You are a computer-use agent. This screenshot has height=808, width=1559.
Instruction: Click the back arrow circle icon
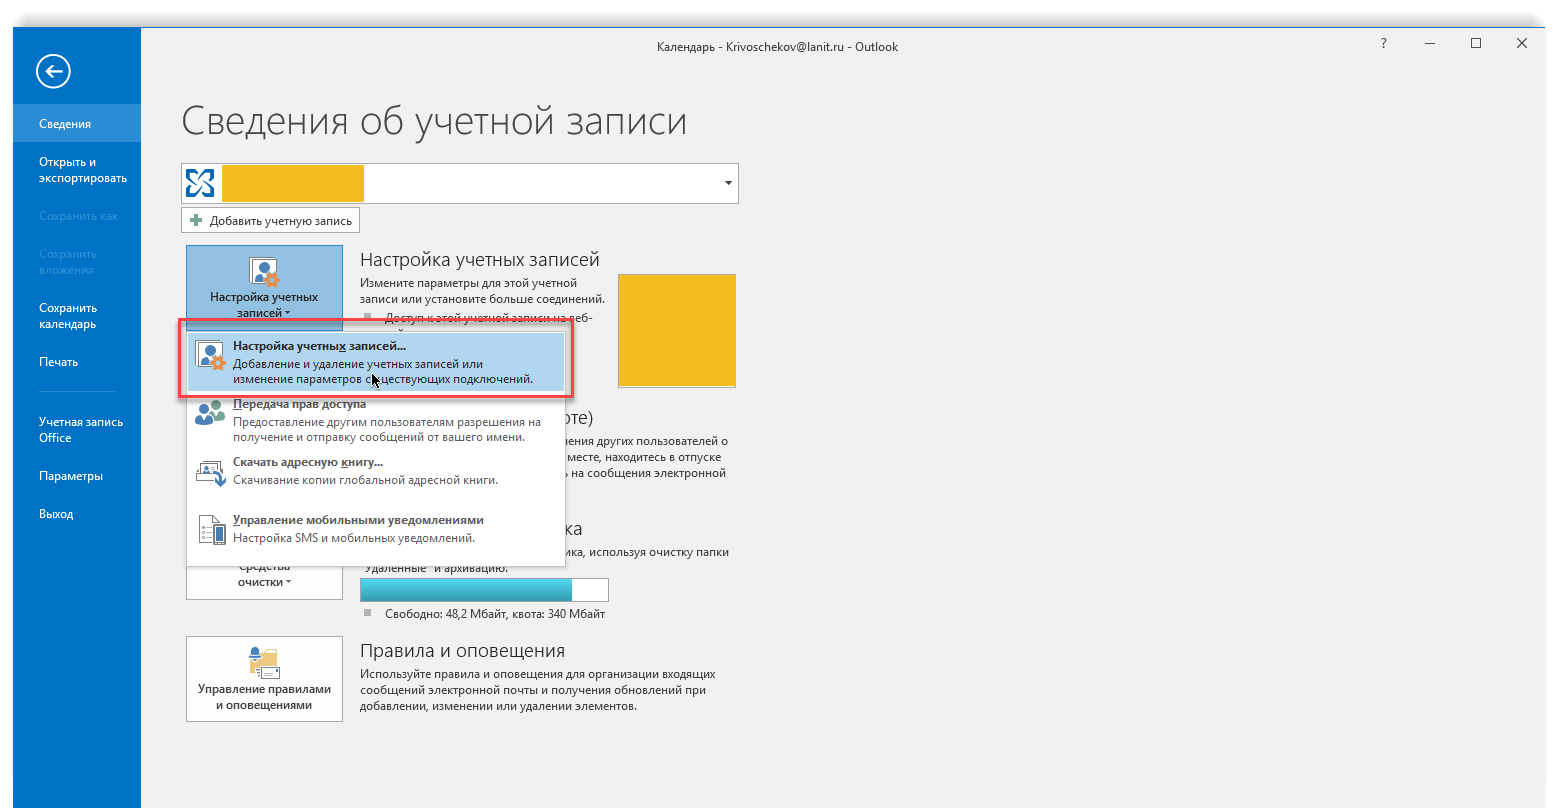click(53, 71)
